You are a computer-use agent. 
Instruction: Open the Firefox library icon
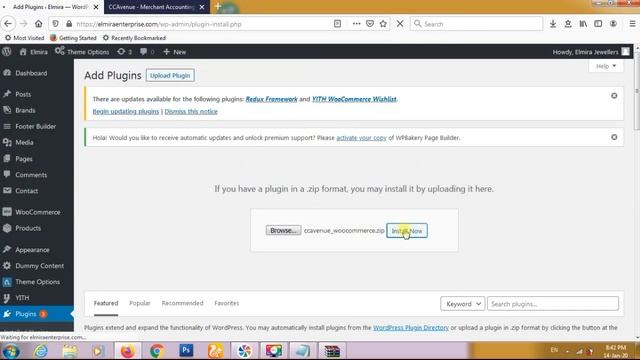coord(583,24)
